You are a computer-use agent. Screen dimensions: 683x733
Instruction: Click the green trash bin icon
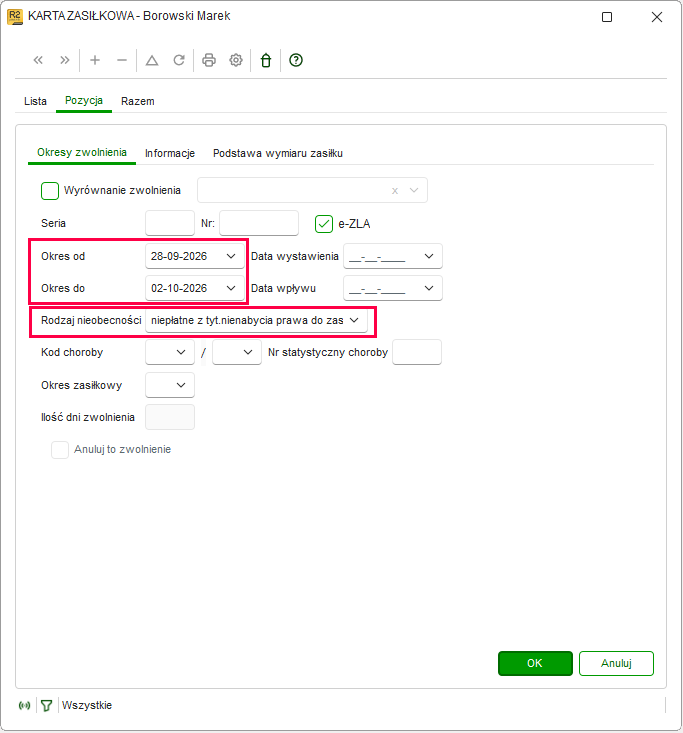tap(266, 60)
